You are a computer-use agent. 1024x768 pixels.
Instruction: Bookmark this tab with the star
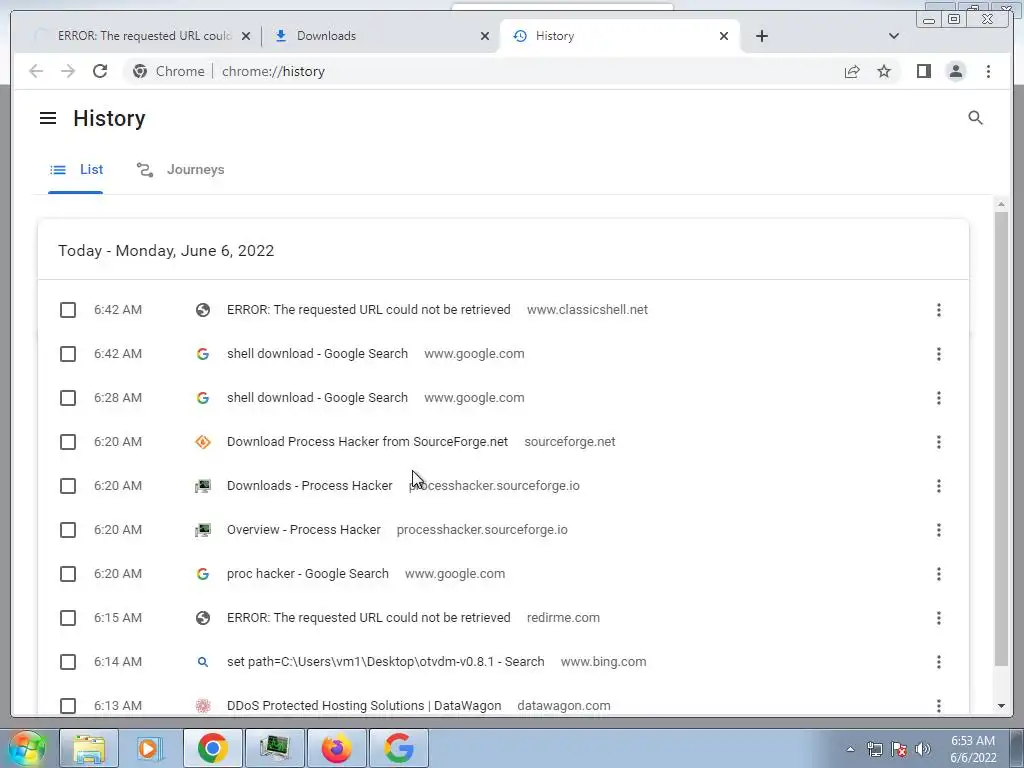884,71
